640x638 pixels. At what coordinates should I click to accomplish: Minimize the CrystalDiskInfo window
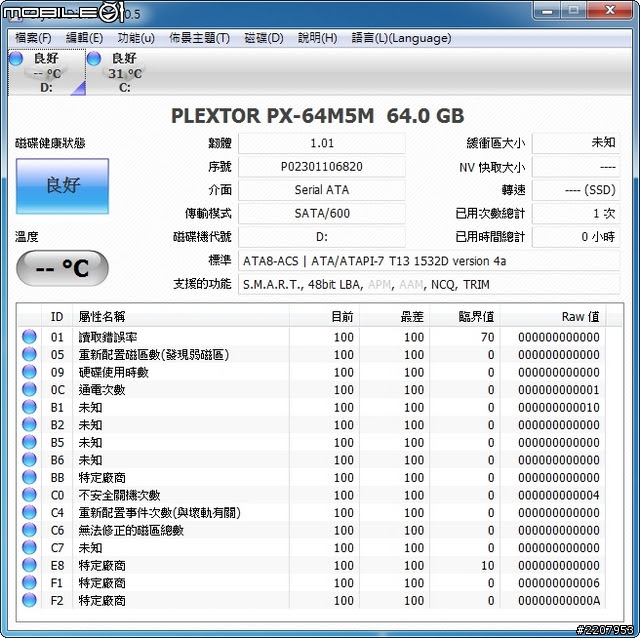(547, 10)
